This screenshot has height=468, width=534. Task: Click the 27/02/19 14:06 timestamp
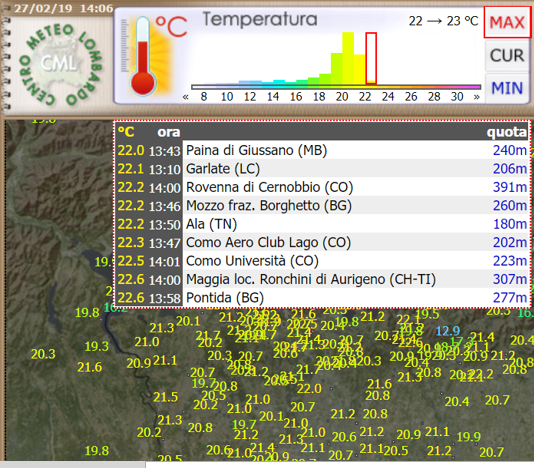[64, 8]
